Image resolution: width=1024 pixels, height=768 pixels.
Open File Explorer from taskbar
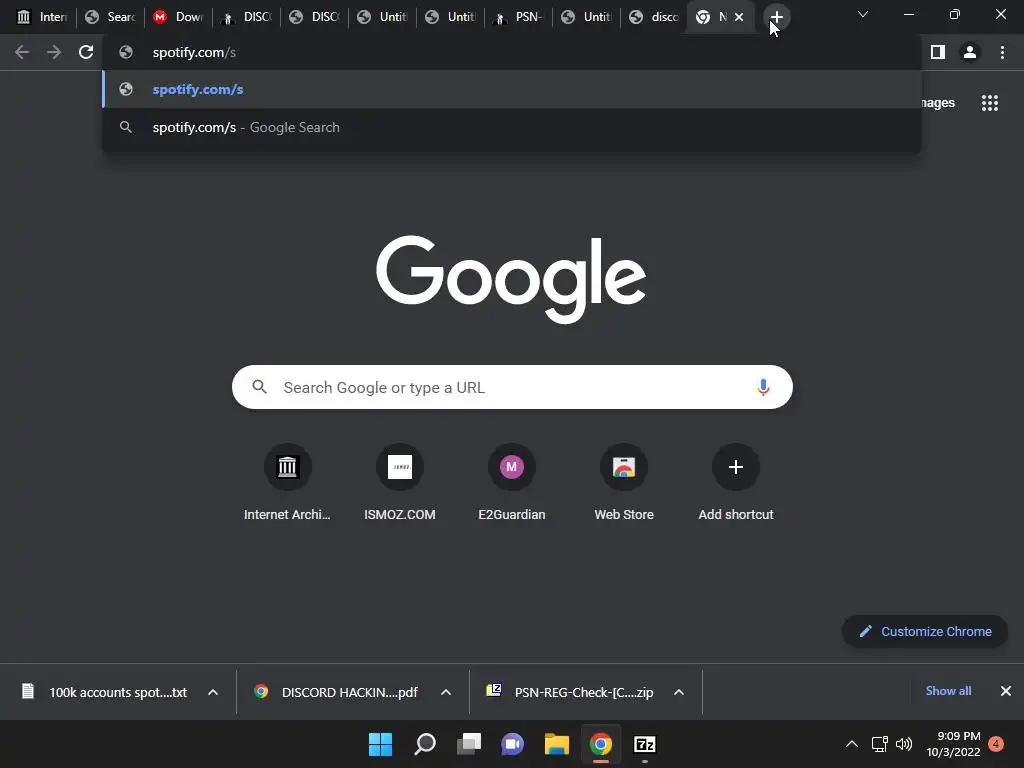tap(557, 744)
